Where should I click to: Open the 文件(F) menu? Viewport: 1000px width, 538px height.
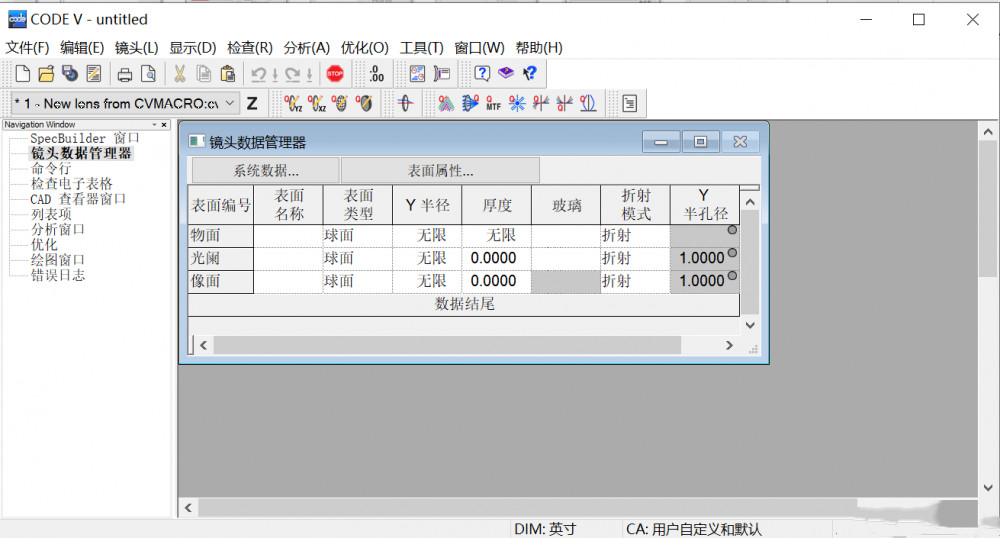point(27,48)
